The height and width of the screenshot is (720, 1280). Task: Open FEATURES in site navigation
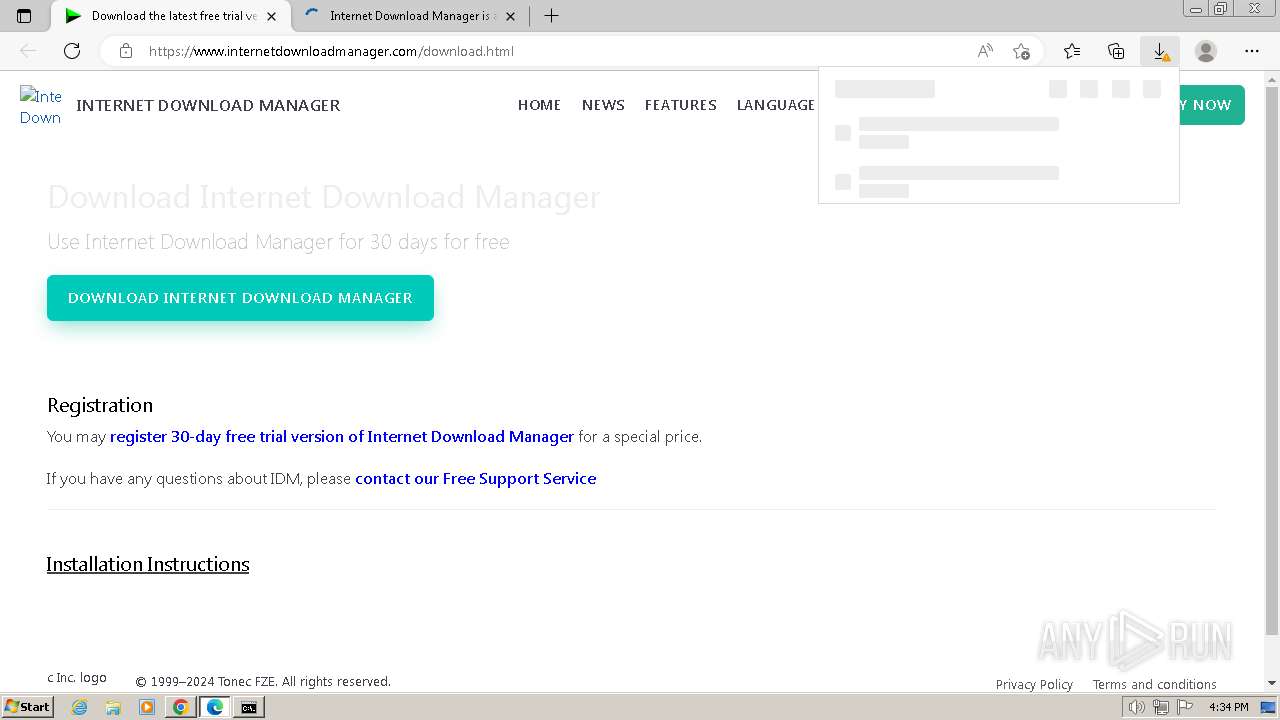pos(681,105)
